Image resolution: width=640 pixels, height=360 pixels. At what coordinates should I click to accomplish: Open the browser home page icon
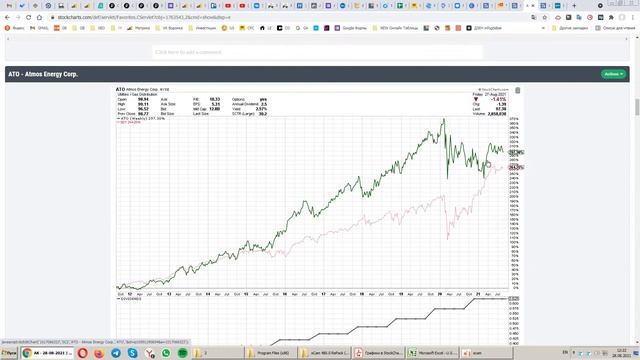click(x=39, y=18)
